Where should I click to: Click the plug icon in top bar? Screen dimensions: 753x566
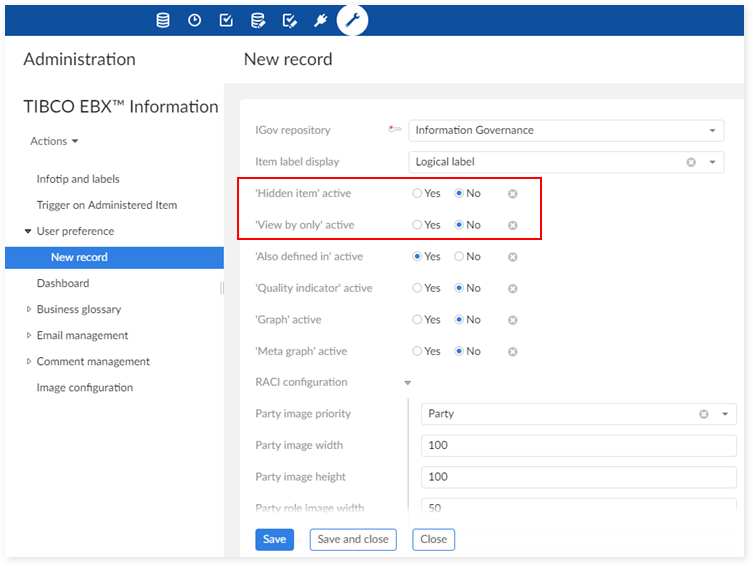pos(320,20)
